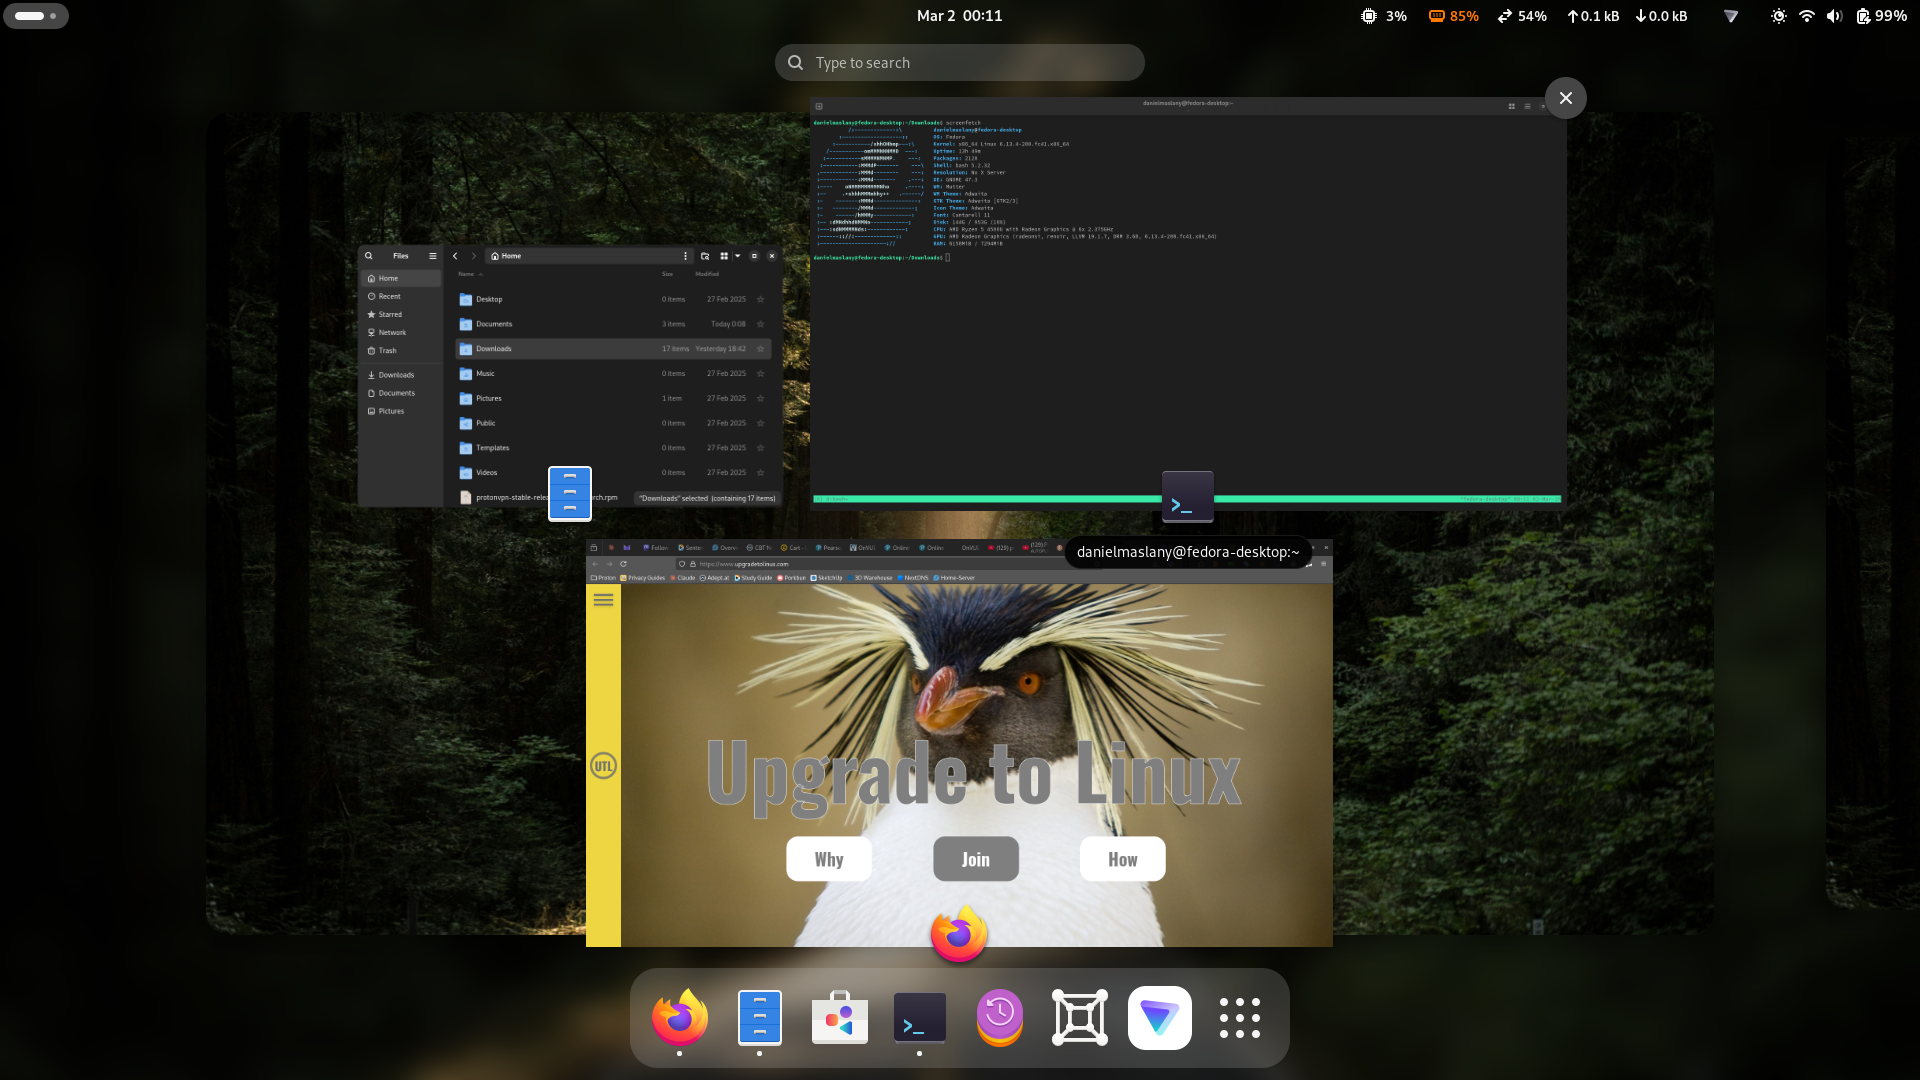Select Recent in Files sidebar
1920x1080 pixels.
[x=400, y=297]
